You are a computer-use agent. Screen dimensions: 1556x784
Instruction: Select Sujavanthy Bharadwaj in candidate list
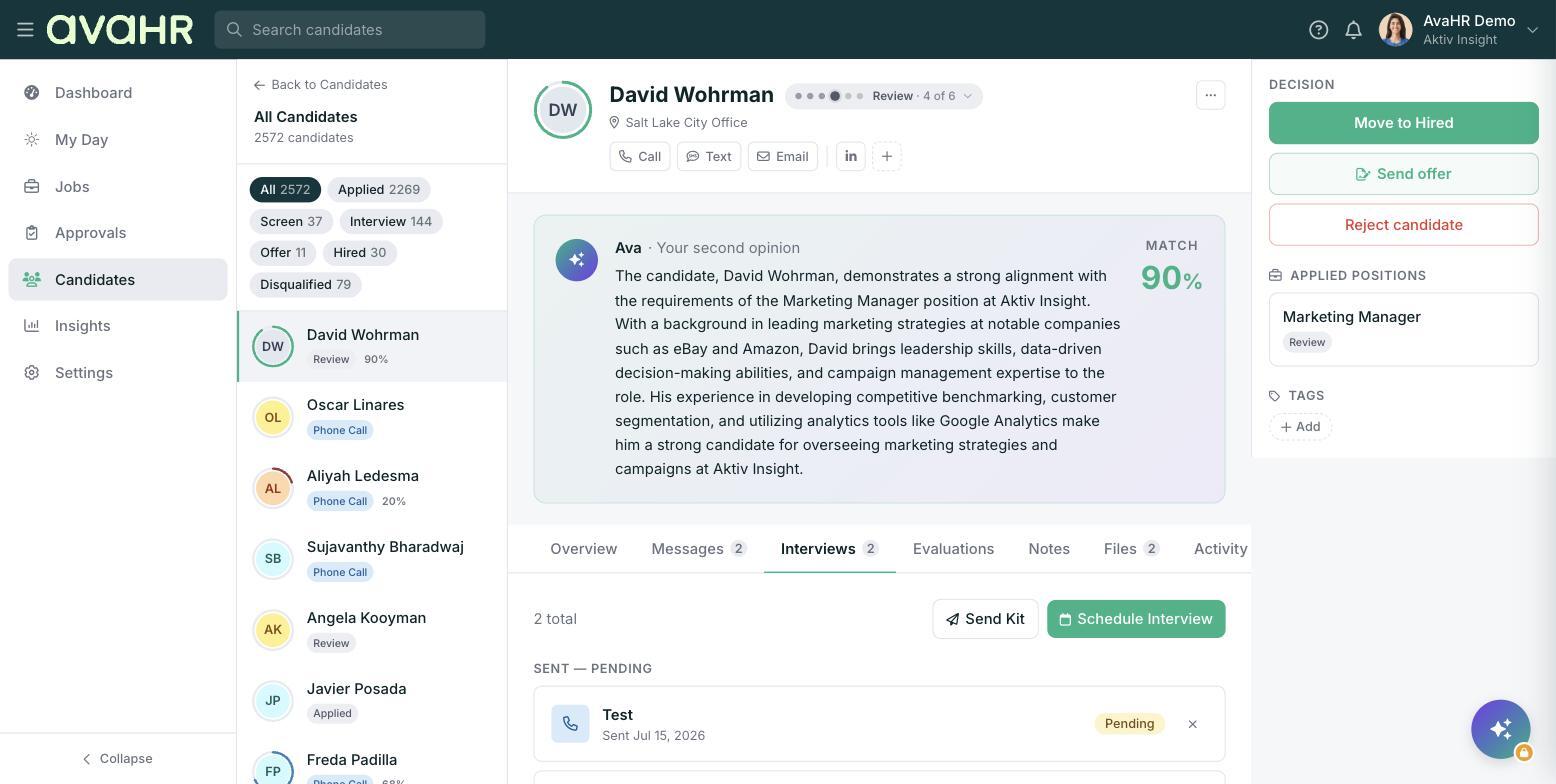point(372,559)
